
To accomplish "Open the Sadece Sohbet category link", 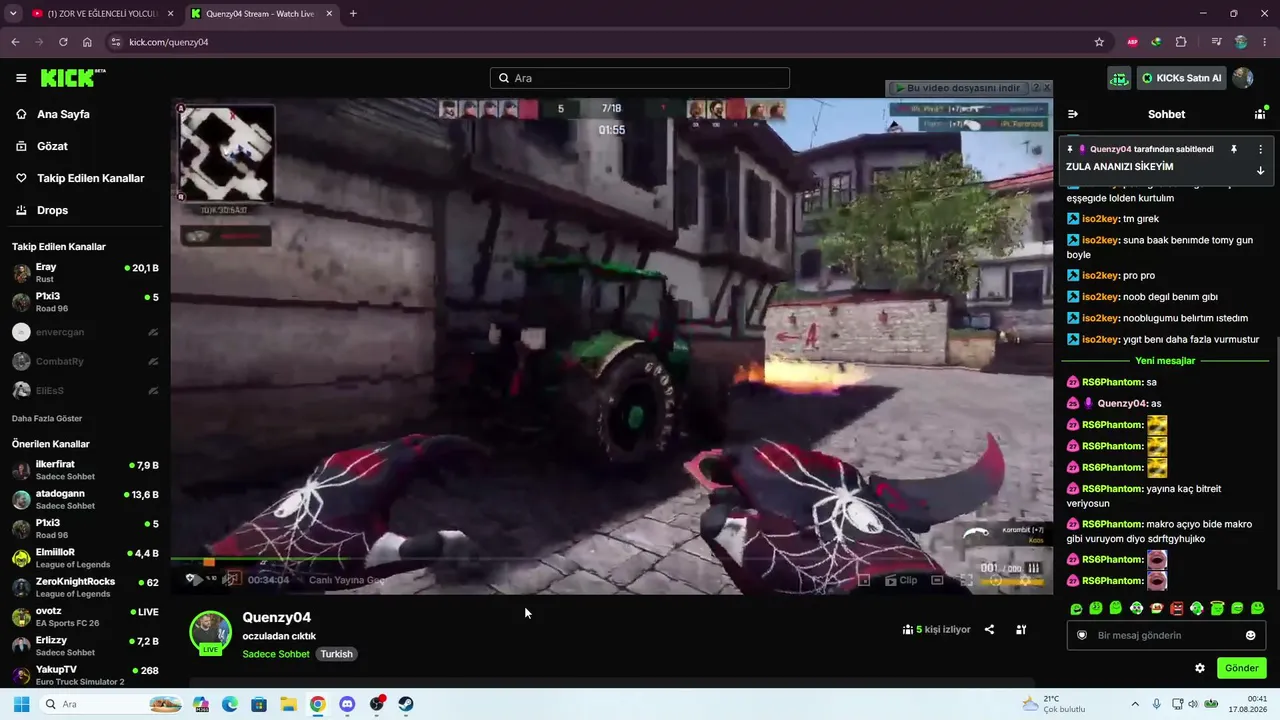I will point(276,654).
